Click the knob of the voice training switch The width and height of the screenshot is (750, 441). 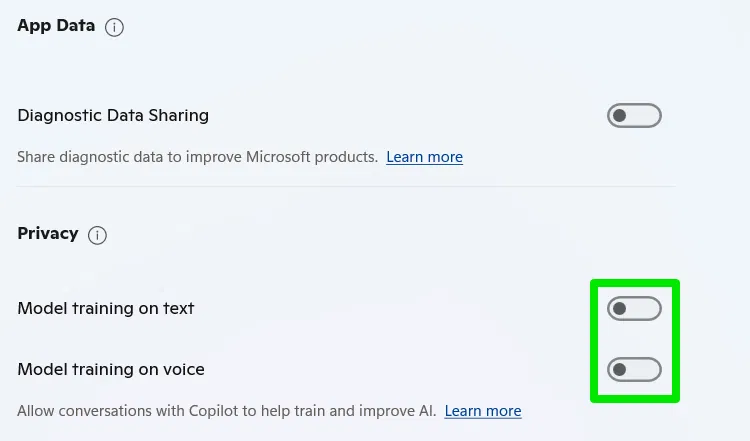click(619, 369)
